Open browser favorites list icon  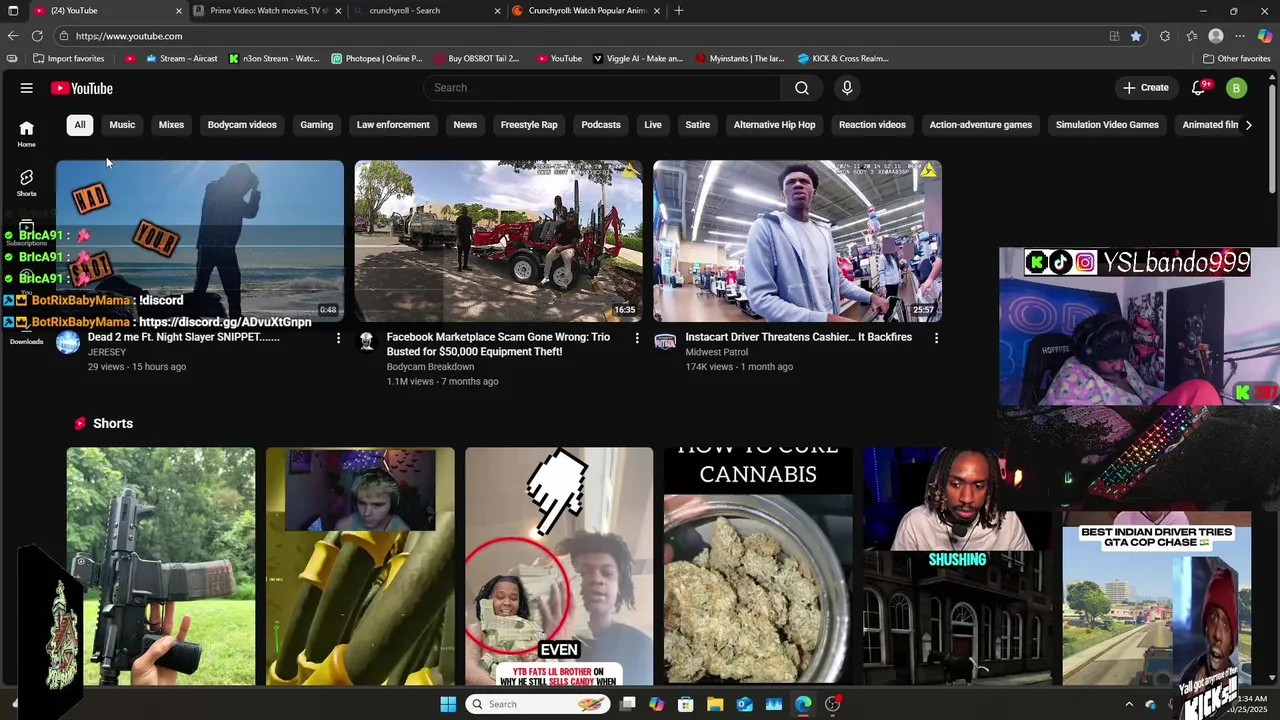tap(1191, 36)
